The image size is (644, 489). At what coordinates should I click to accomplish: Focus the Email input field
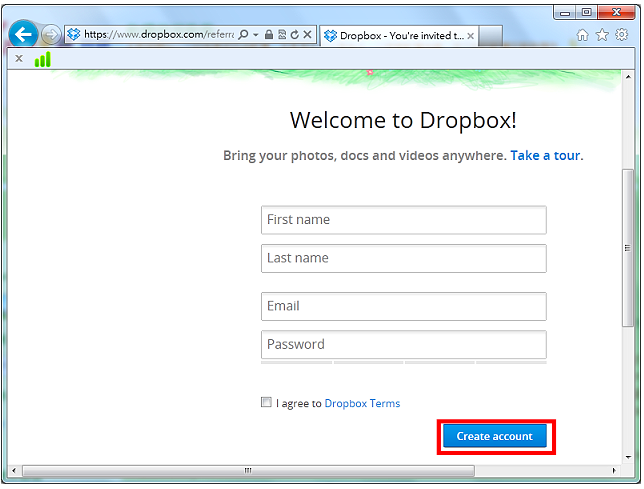pos(404,306)
